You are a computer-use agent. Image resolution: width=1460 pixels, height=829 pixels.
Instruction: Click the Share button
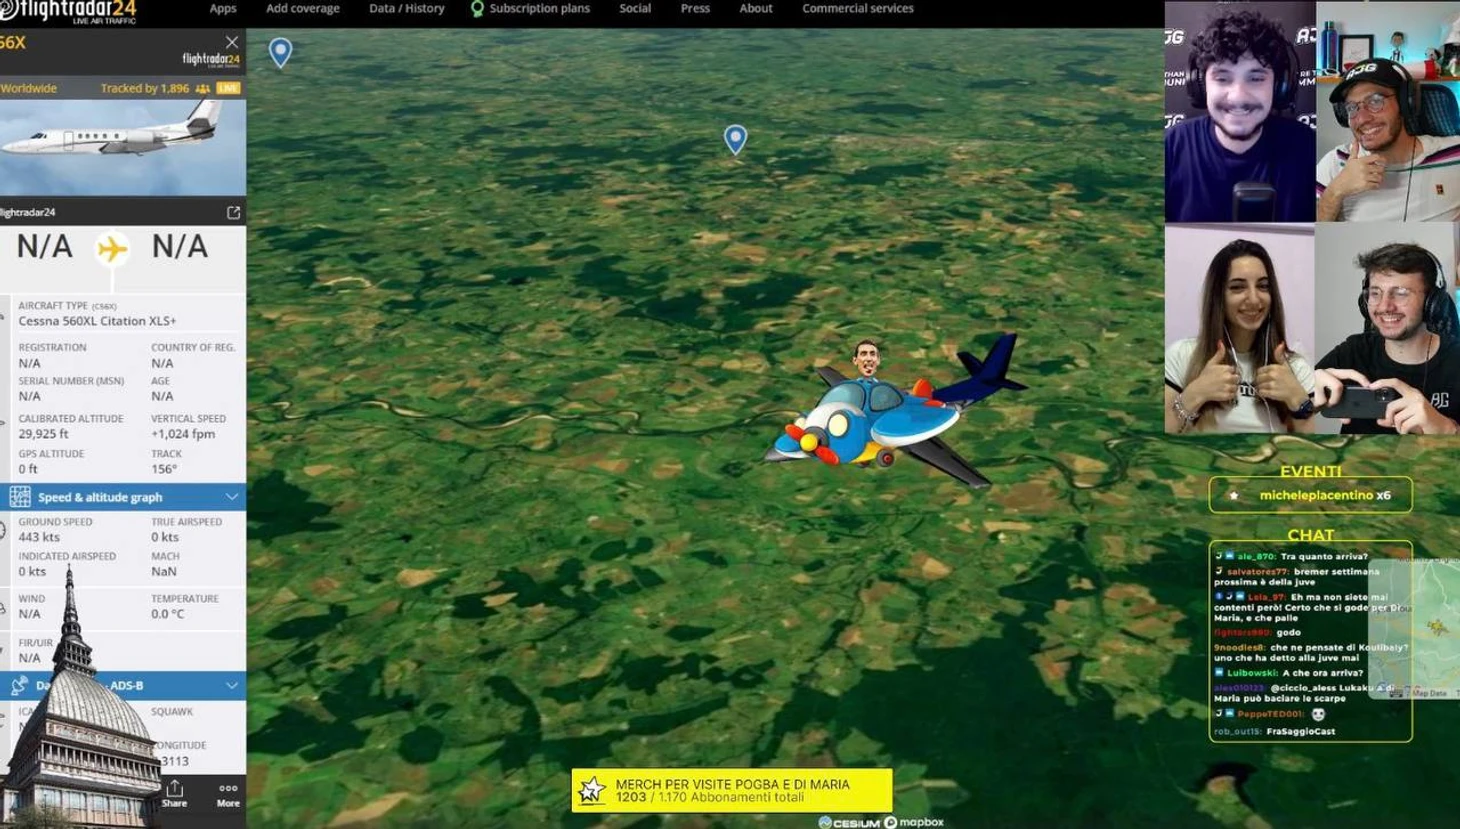coord(175,794)
